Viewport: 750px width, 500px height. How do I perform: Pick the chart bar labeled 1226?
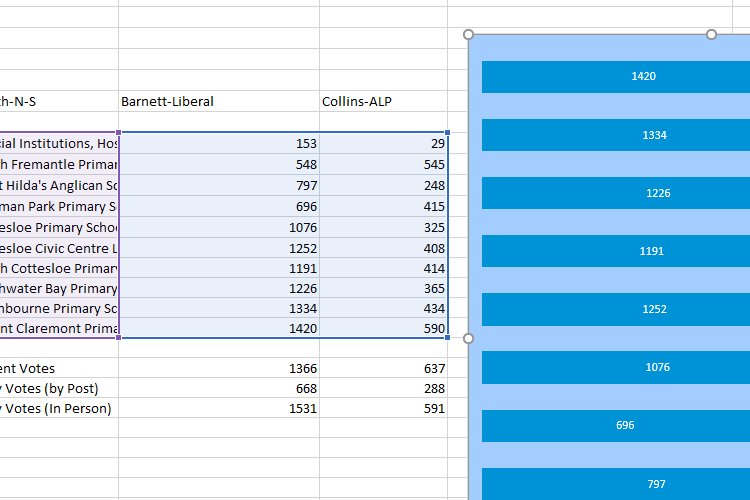pos(615,193)
